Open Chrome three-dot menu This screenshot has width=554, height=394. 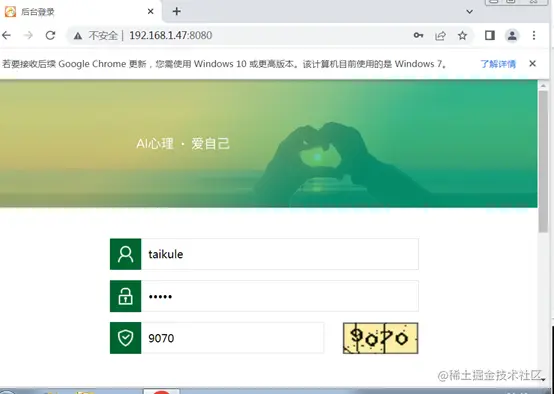click(534, 35)
